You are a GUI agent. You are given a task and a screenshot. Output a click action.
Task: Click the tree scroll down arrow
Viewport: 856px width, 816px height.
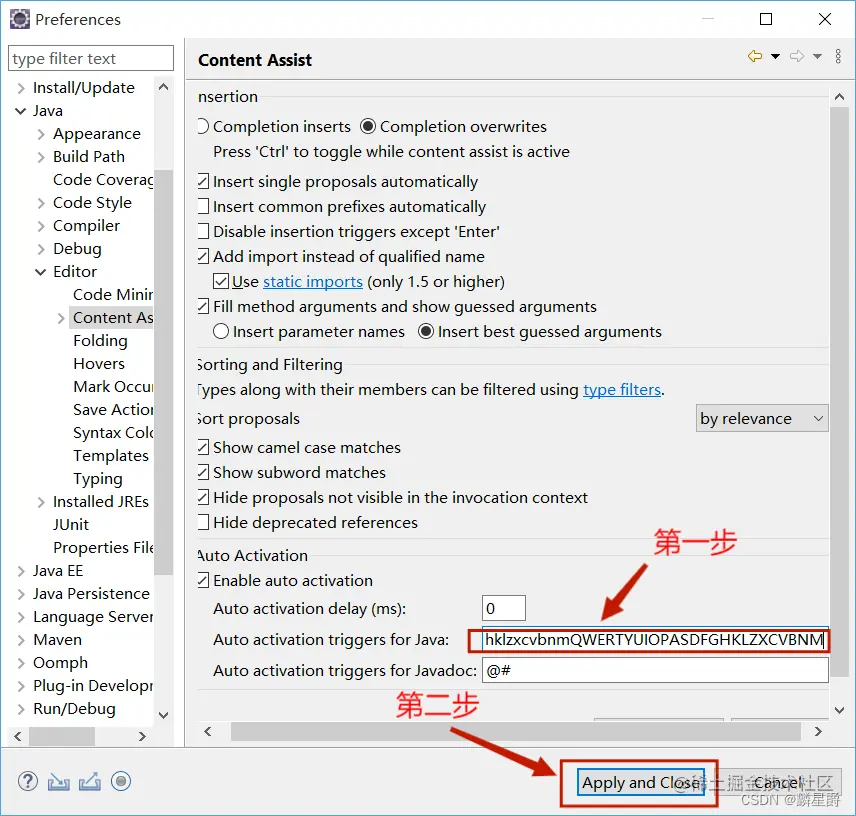pyautogui.click(x=163, y=715)
